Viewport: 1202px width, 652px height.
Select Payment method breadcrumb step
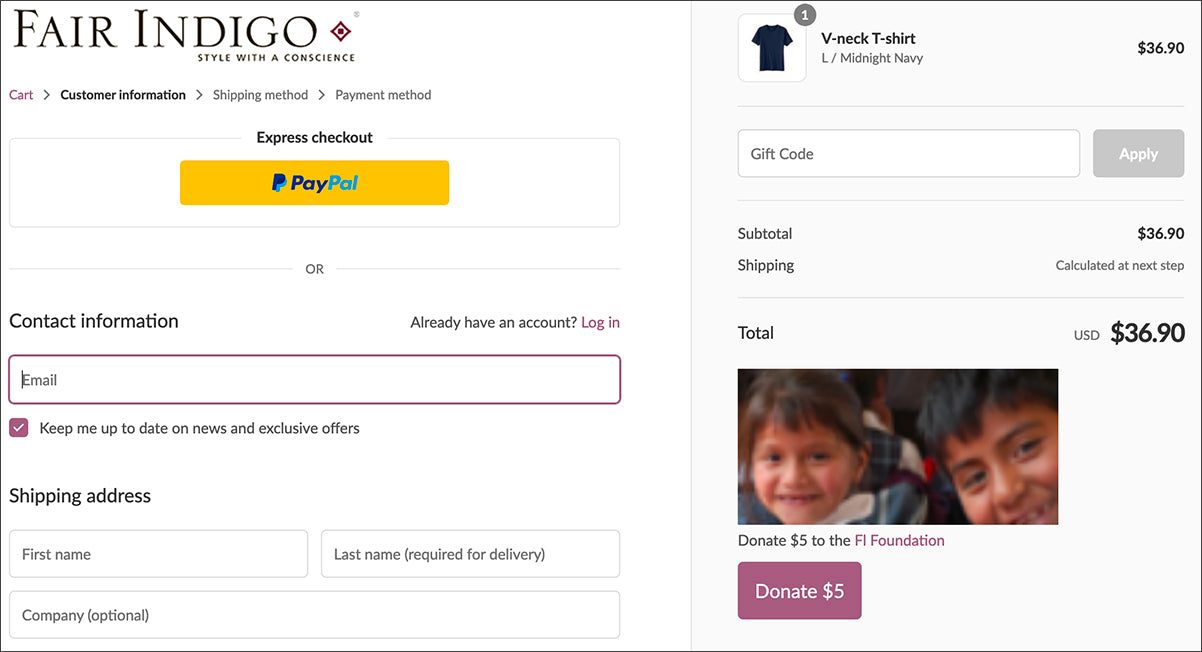click(x=383, y=95)
